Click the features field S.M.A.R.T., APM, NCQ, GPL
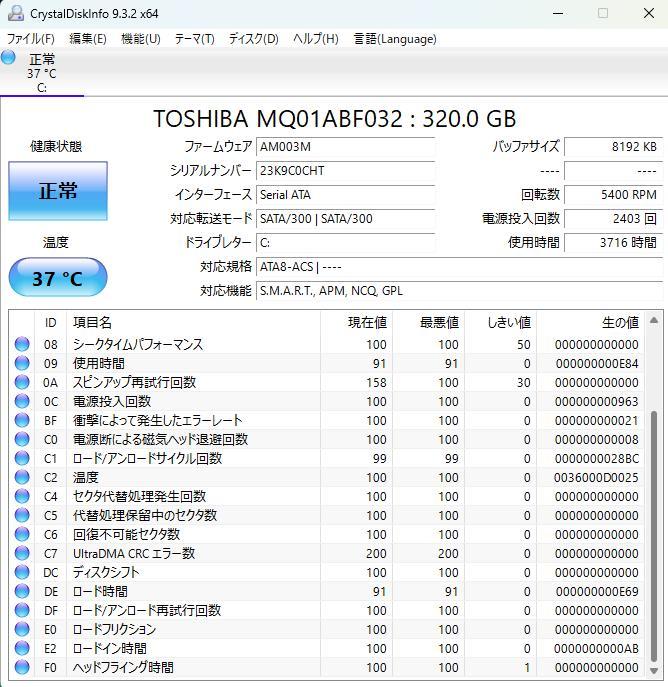Viewport: 668px width, 687px height. point(459,291)
